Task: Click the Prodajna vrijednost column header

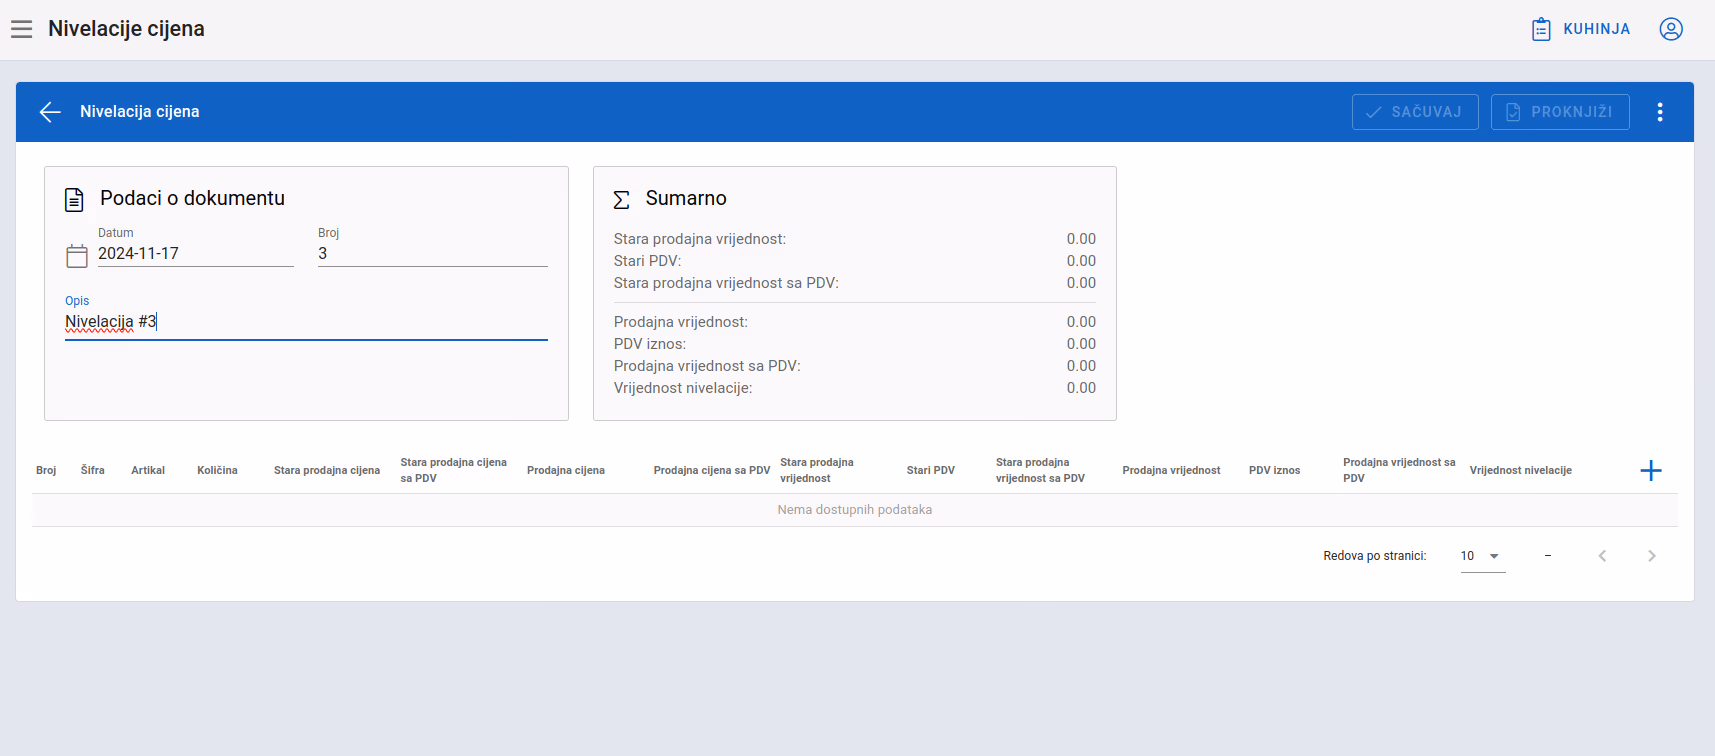Action: pyautogui.click(x=1171, y=470)
